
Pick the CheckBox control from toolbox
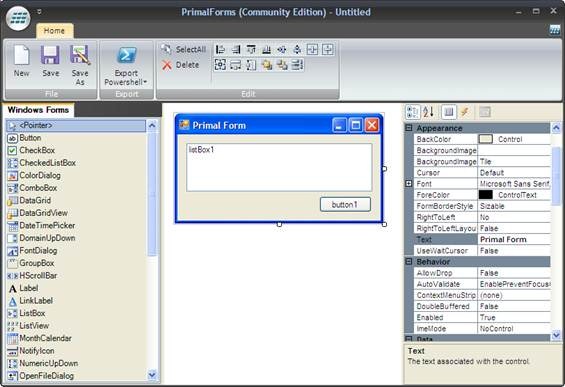[76, 150]
